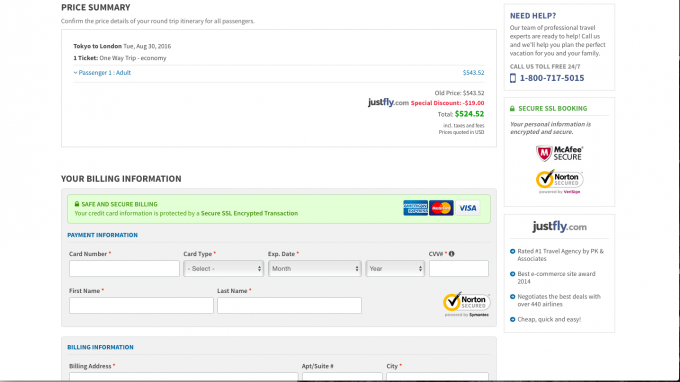Focus the Card Number field
The width and height of the screenshot is (680, 382).
pos(124,269)
